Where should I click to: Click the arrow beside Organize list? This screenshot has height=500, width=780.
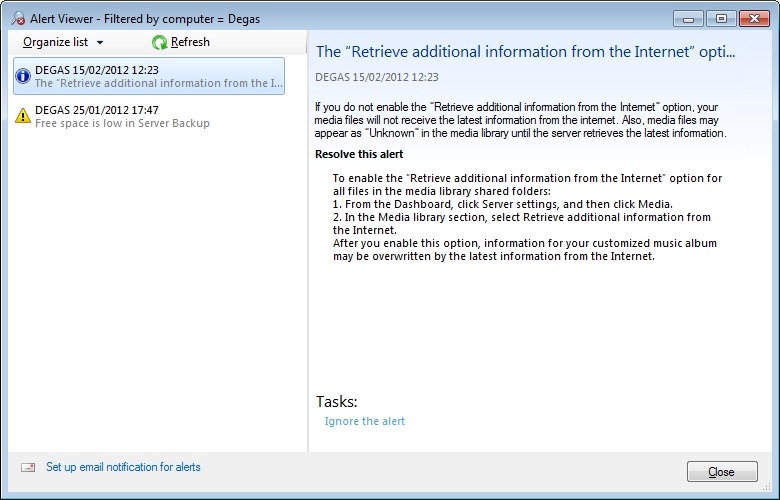(x=100, y=43)
